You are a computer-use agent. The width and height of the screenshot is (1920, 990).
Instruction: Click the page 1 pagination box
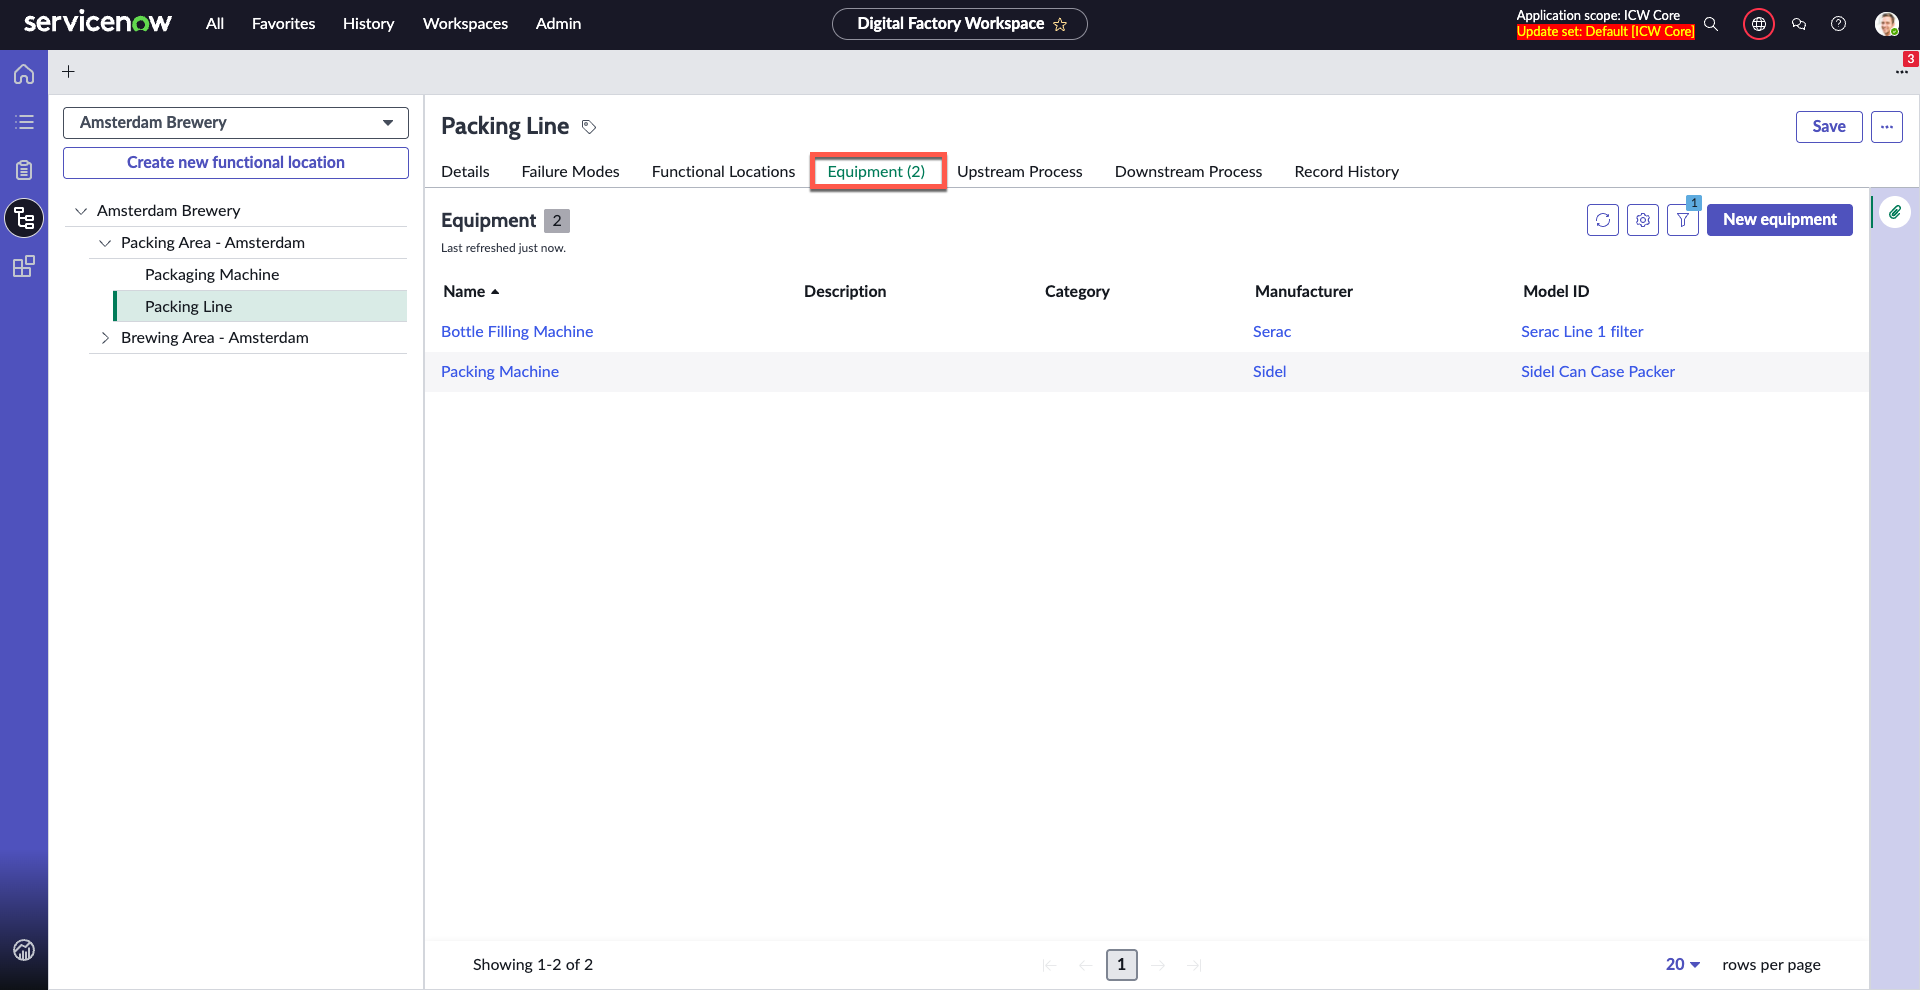click(x=1121, y=965)
